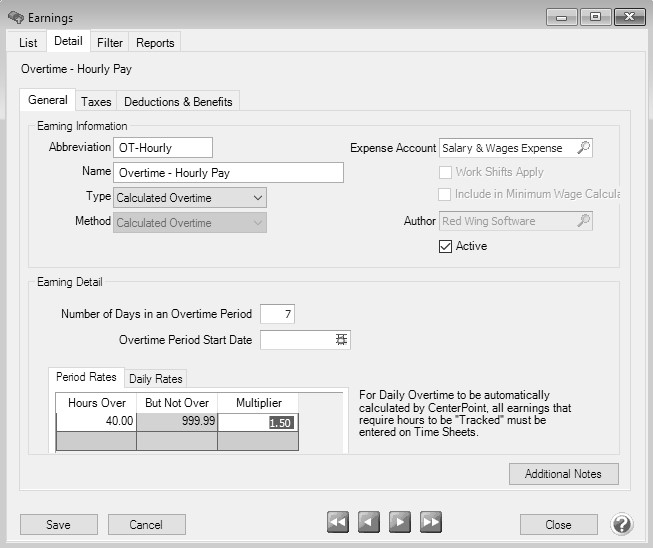Switch to the Daily Rates tab
The image size is (653, 548).
point(155,379)
